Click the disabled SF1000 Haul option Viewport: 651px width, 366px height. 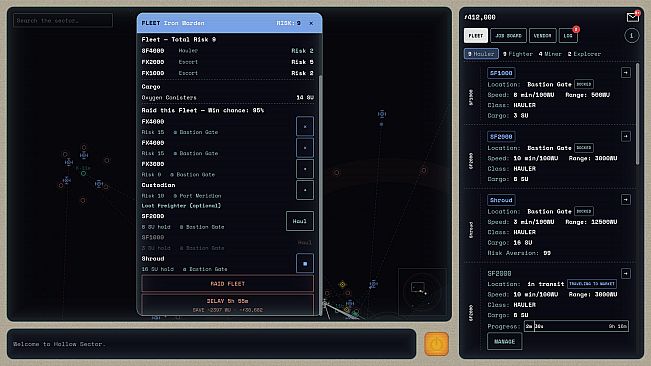click(x=304, y=242)
